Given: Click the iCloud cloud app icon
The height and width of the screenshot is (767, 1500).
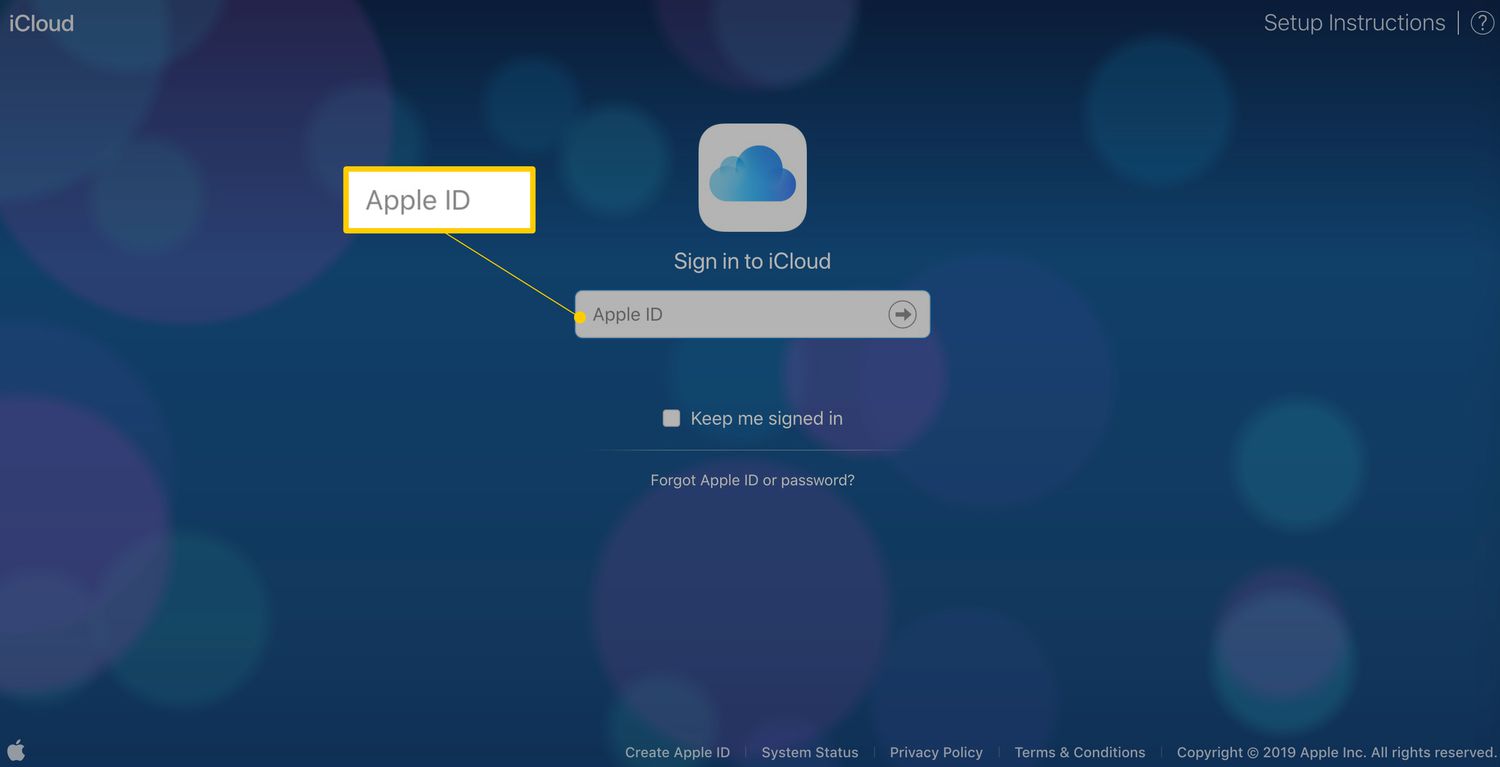Looking at the screenshot, I should point(752,177).
